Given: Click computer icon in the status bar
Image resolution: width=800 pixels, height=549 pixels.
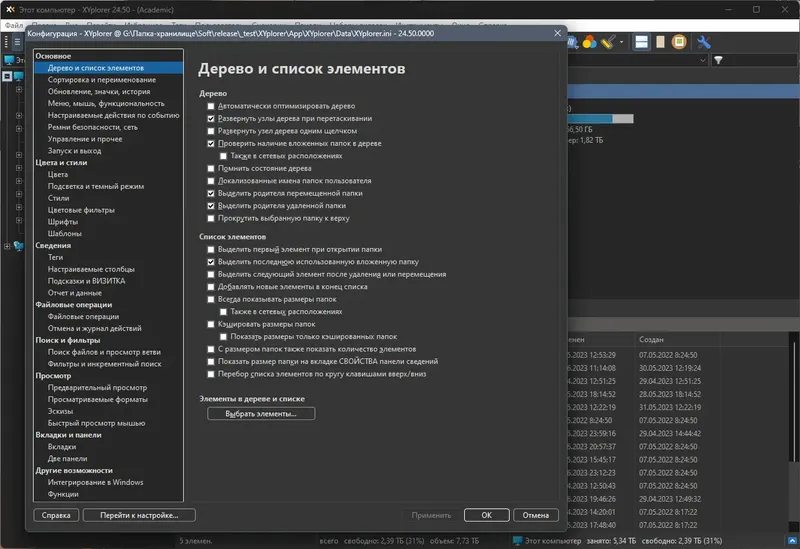Looking at the screenshot, I should [517, 540].
